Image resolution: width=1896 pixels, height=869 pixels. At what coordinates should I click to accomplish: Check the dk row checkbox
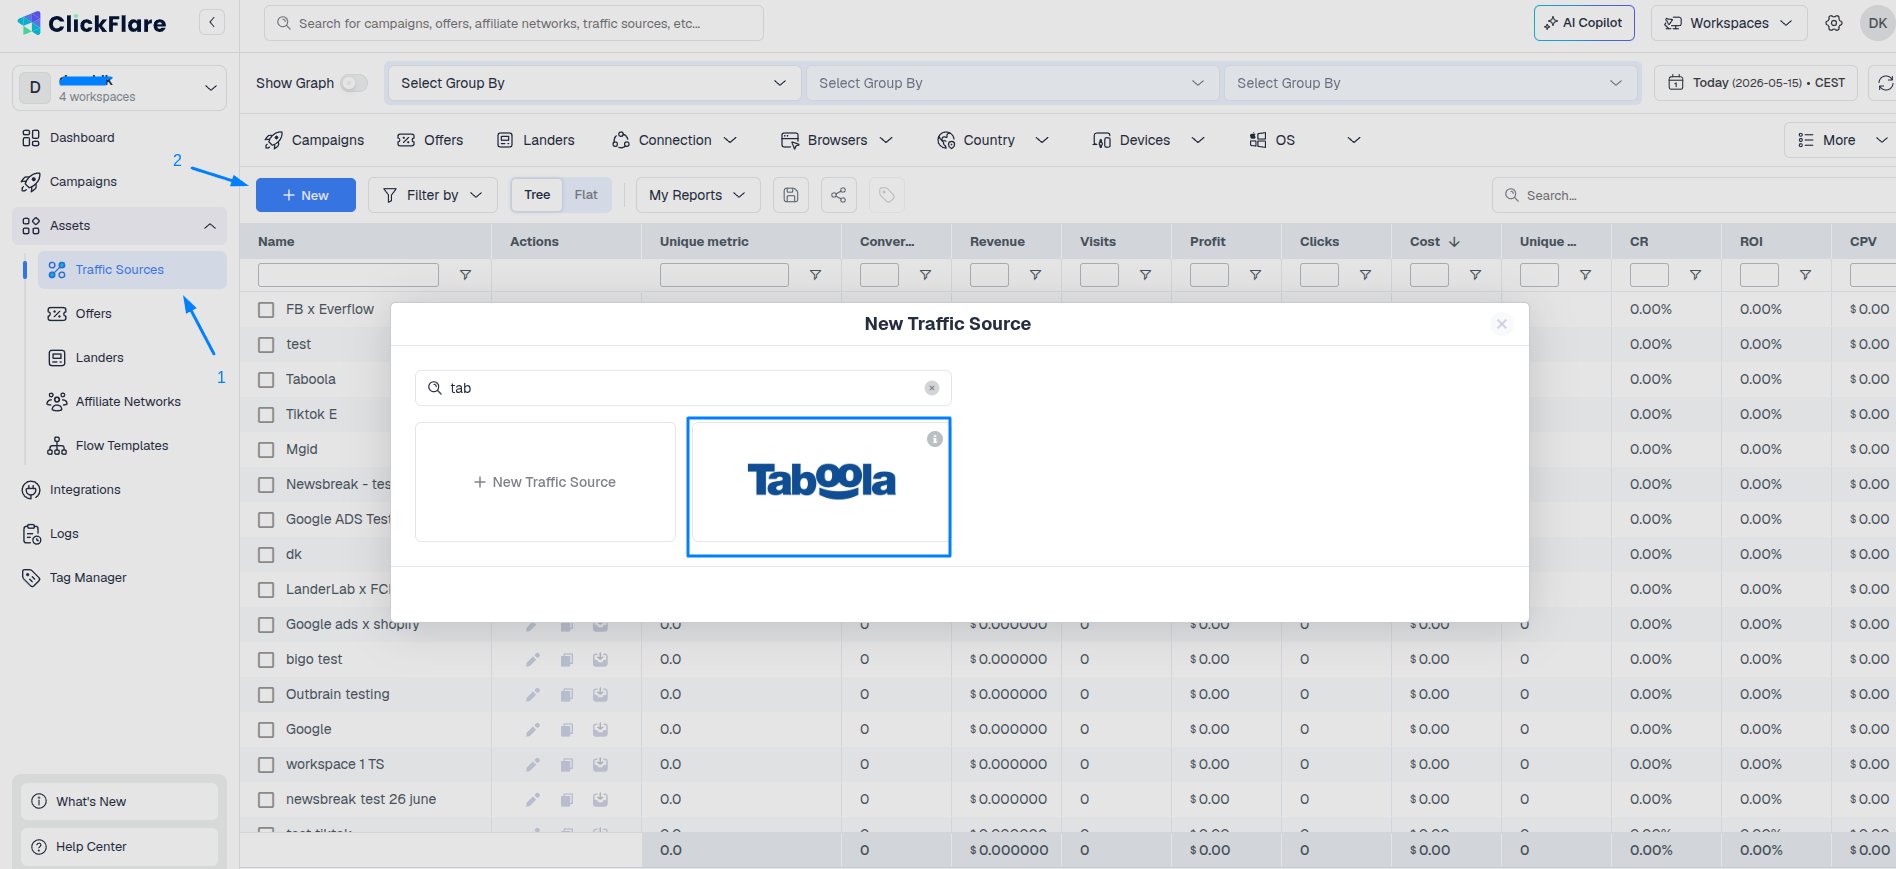(x=266, y=555)
